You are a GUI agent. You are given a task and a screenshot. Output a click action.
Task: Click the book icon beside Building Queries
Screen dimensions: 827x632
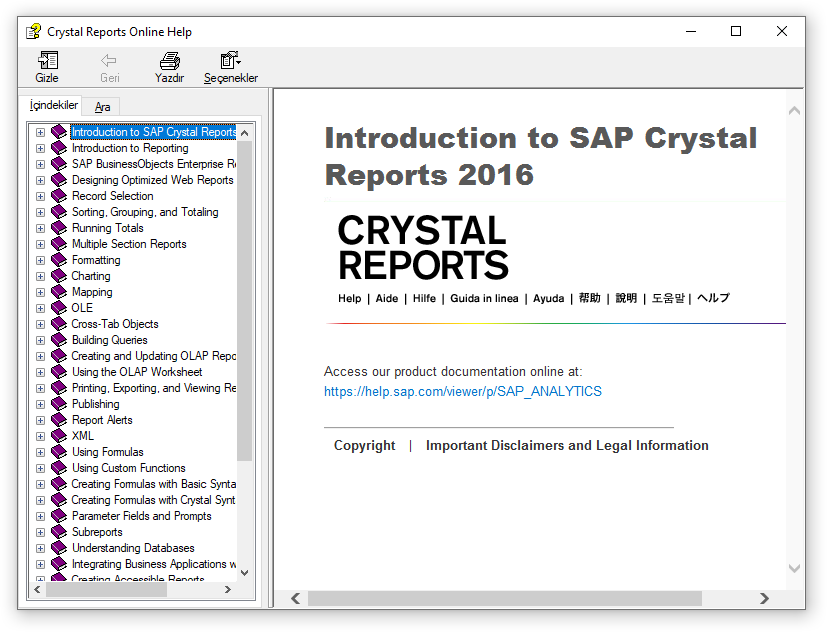tap(59, 340)
